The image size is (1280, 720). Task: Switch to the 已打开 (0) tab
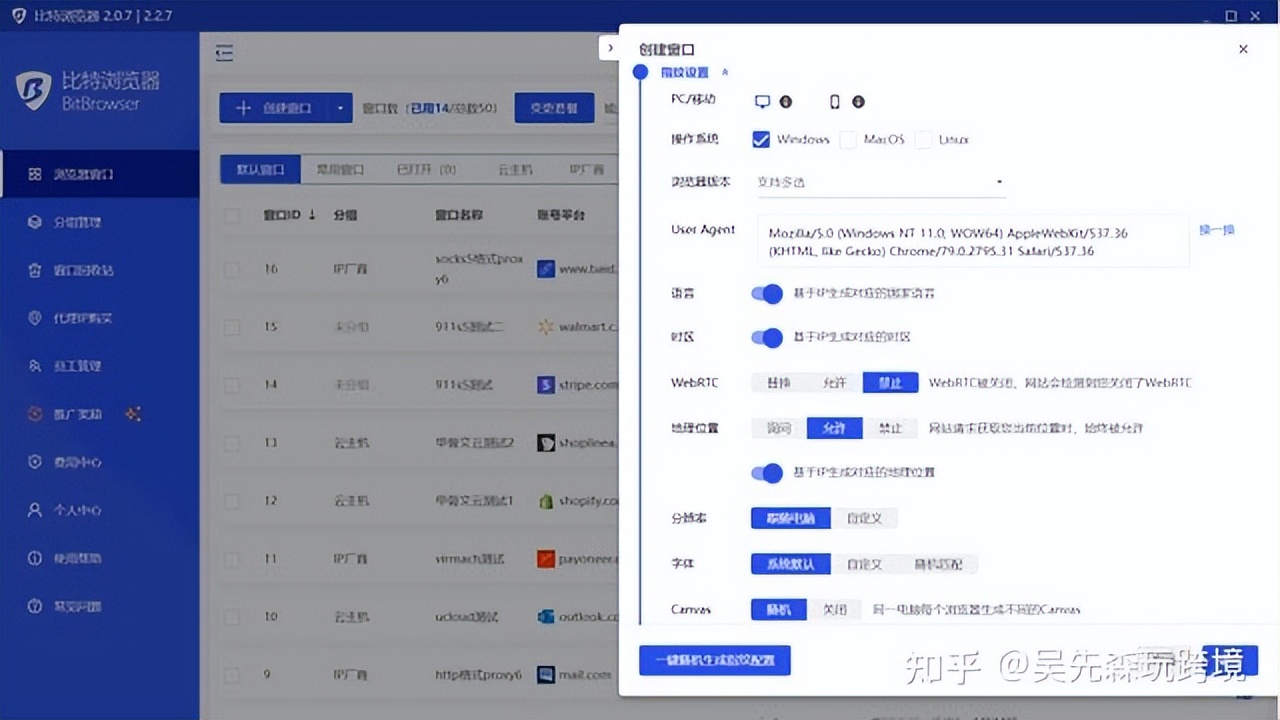(x=426, y=170)
